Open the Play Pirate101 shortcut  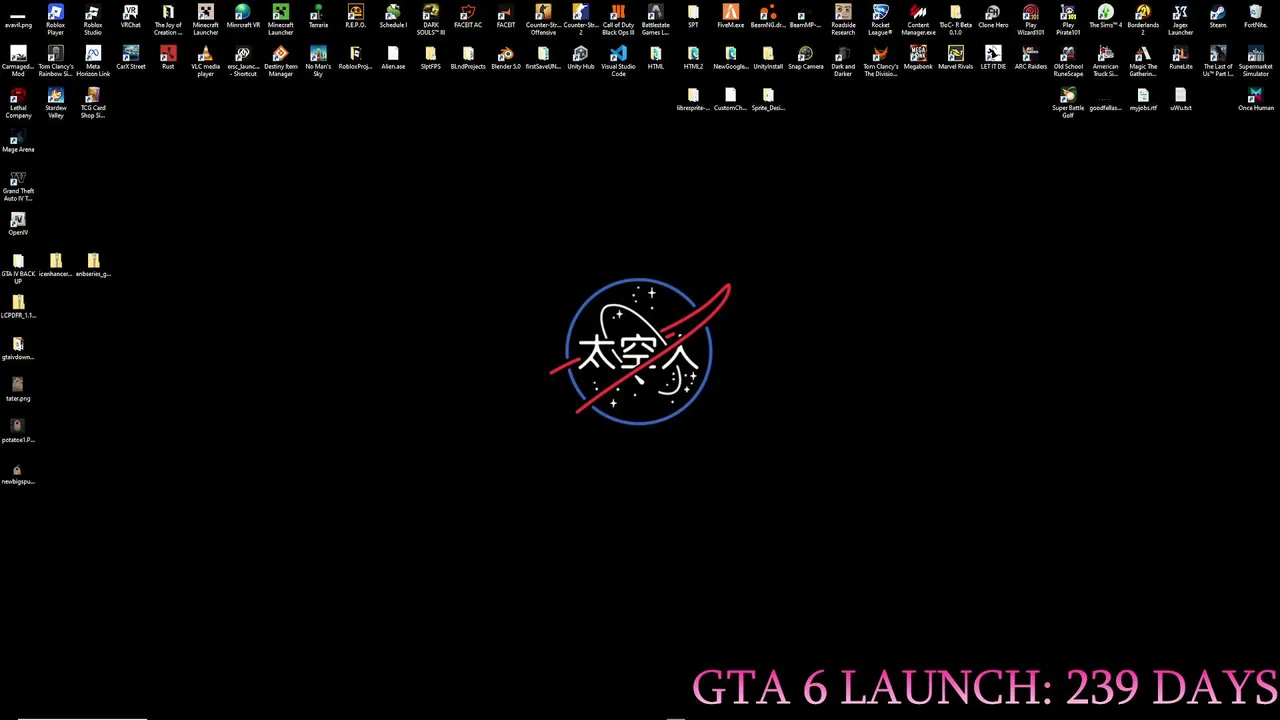point(1068,19)
